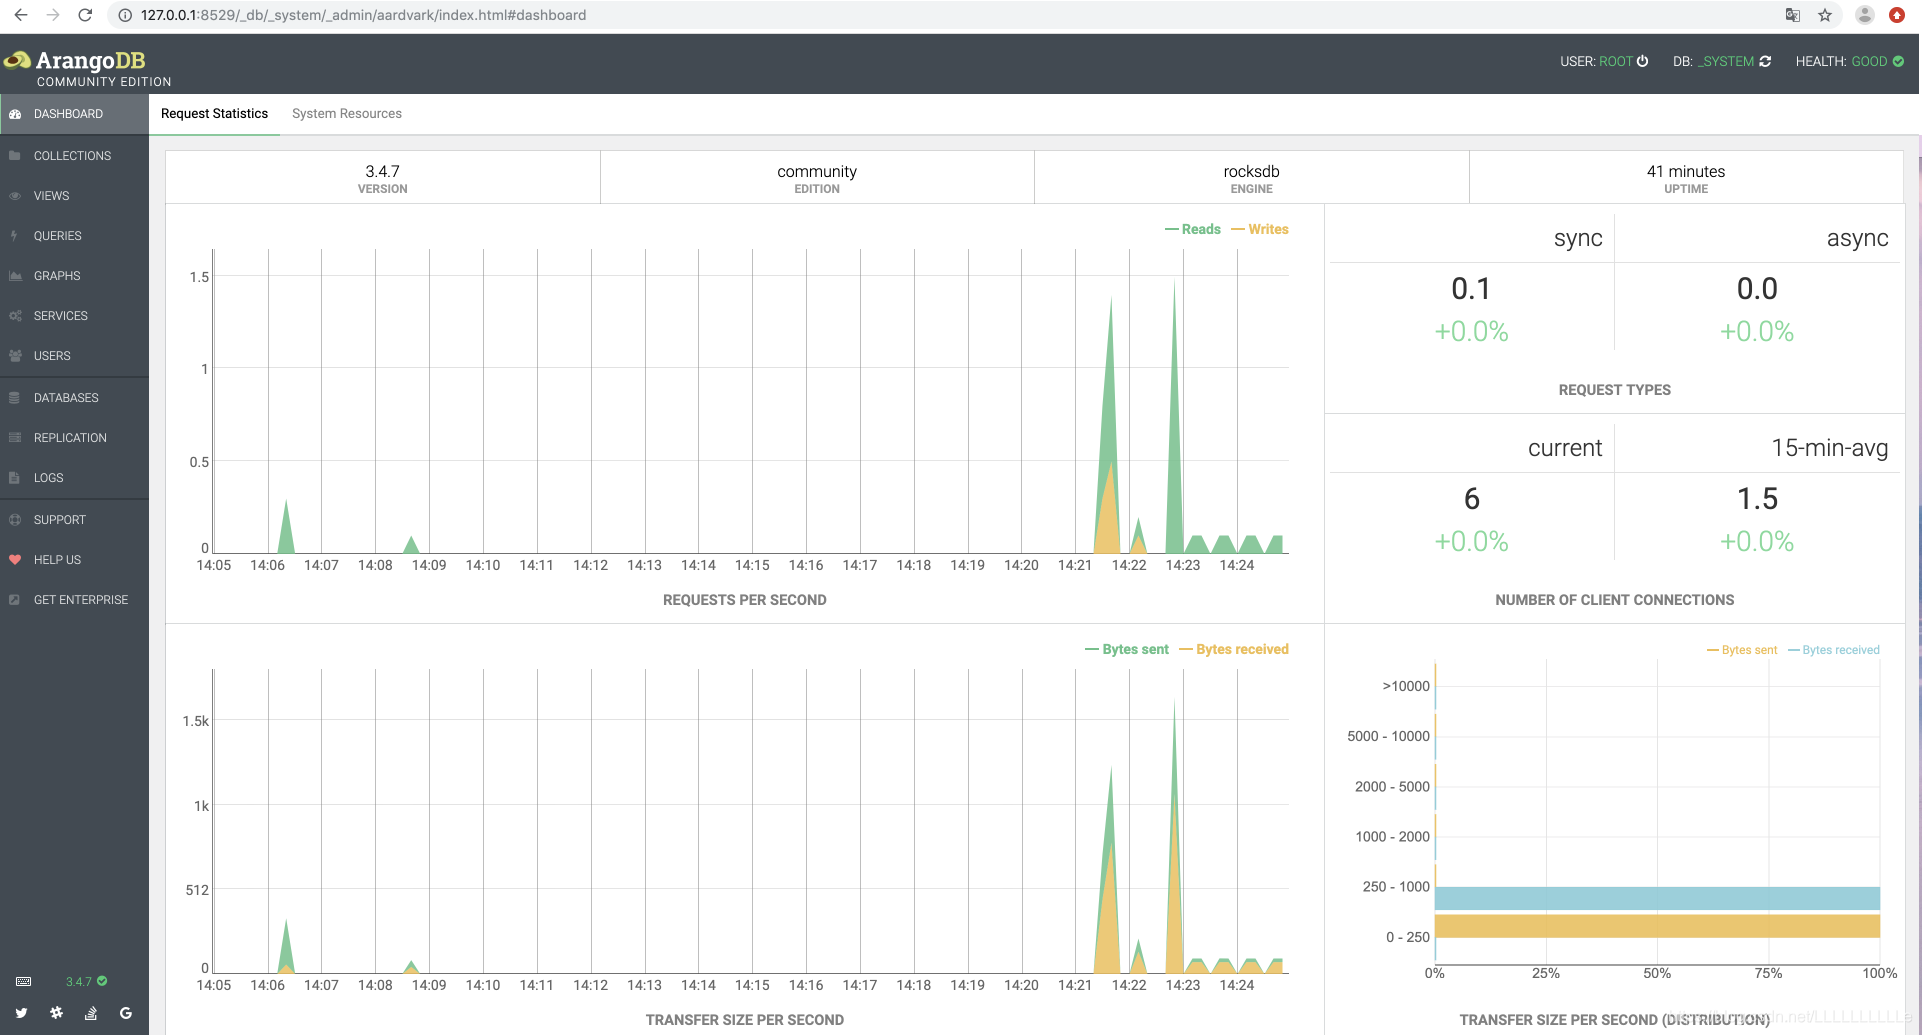Click the green health status check icon
The width and height of the screenshot is (1922, 1035).
click(1898, 61)
